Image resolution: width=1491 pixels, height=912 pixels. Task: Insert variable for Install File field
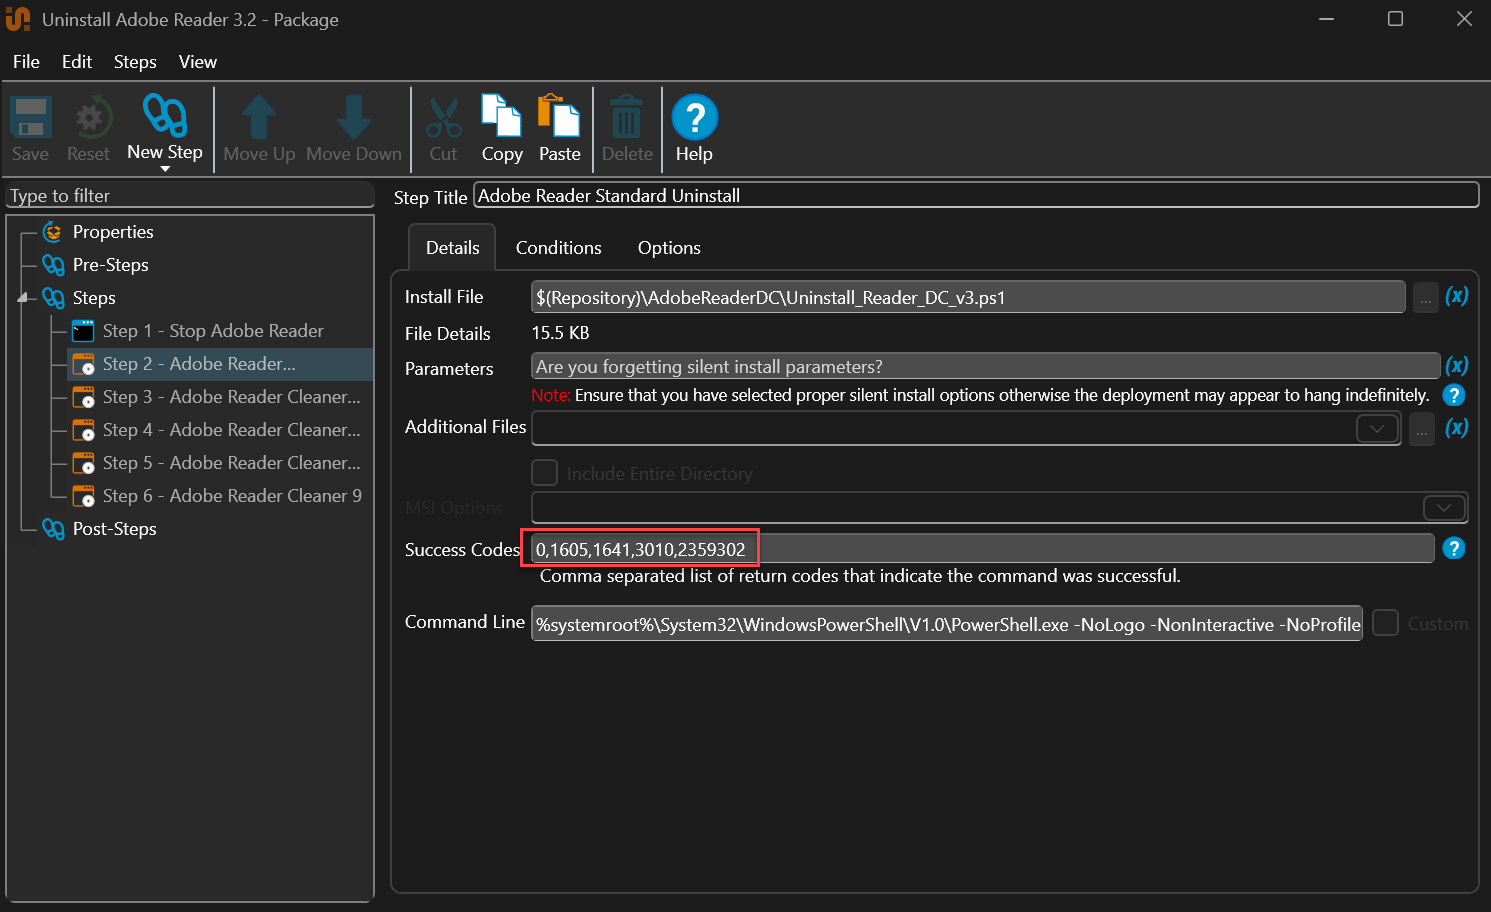[1457, 296]
